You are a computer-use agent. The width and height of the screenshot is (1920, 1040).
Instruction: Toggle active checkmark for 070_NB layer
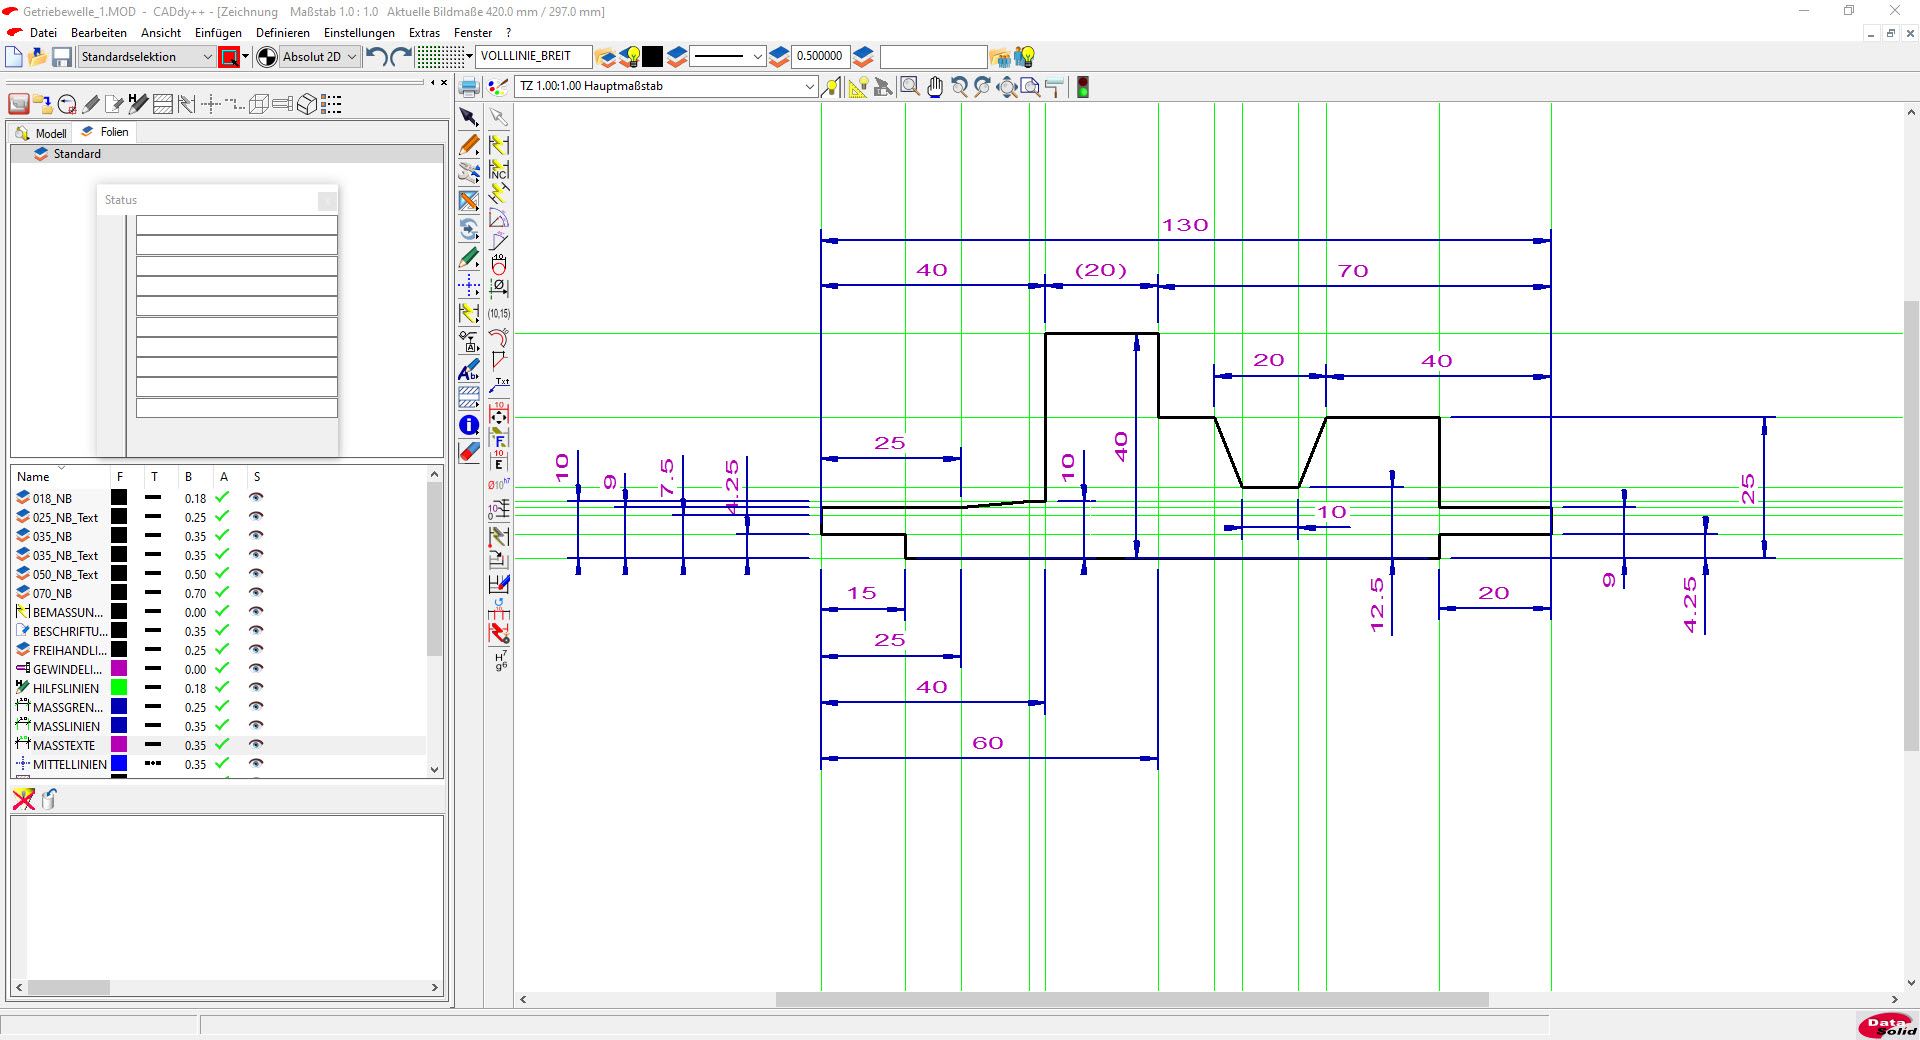(x=222, y=593)
